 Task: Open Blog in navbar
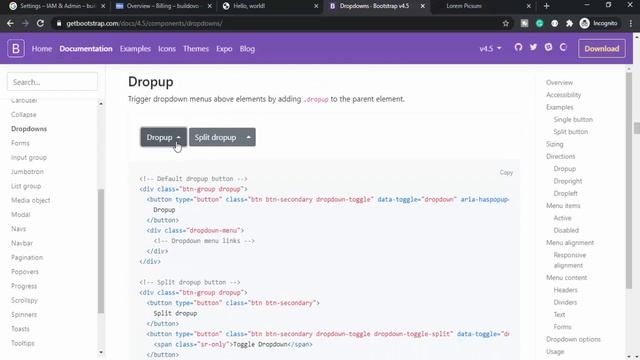pyautogui.click(x=247, y=49)
